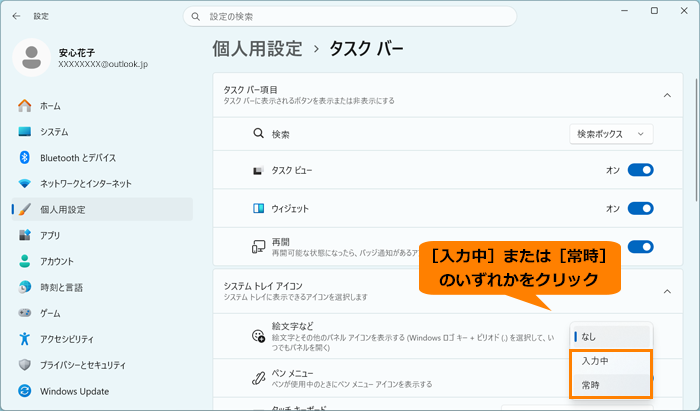Click the Pen menu icon
The image size is (700, 411).
(x=258, y=378)
